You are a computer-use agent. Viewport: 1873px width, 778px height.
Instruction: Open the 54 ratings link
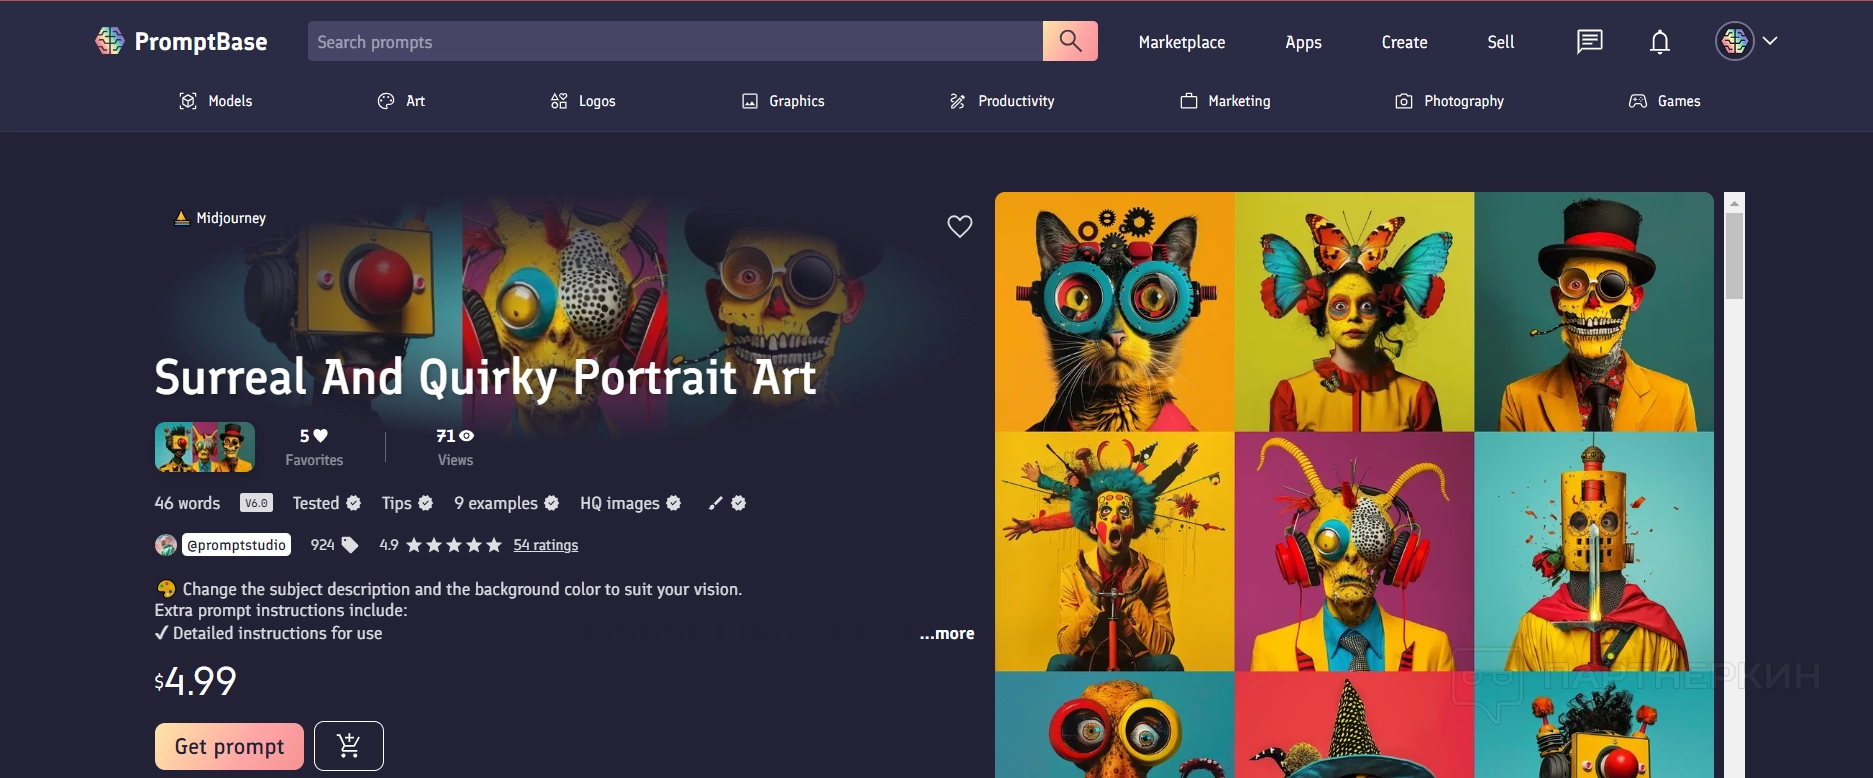point(546,545)
